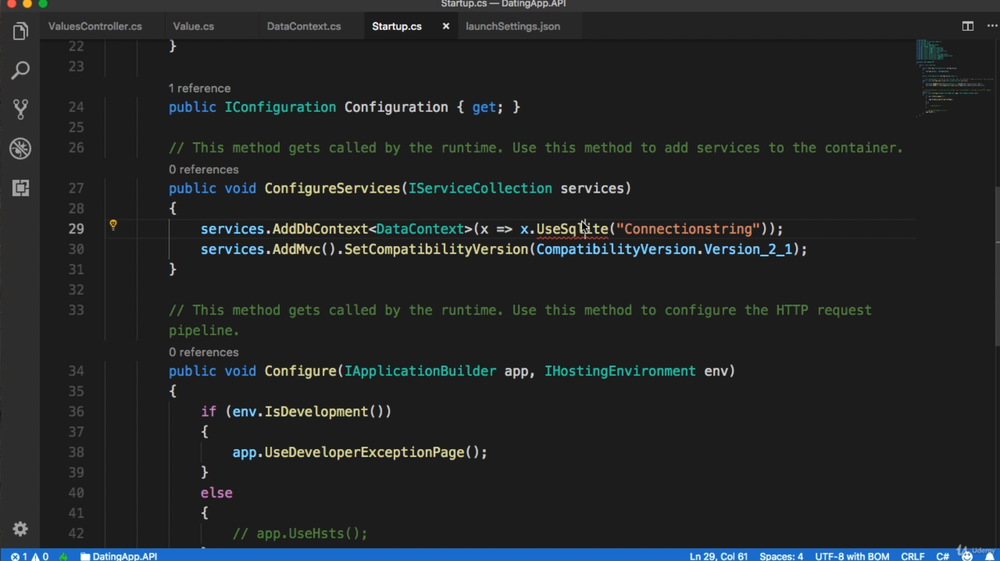Click the 0 references lens above ConfigureServices
The height and width of the screenshot is (561, 1000).
tap(203, 170)
